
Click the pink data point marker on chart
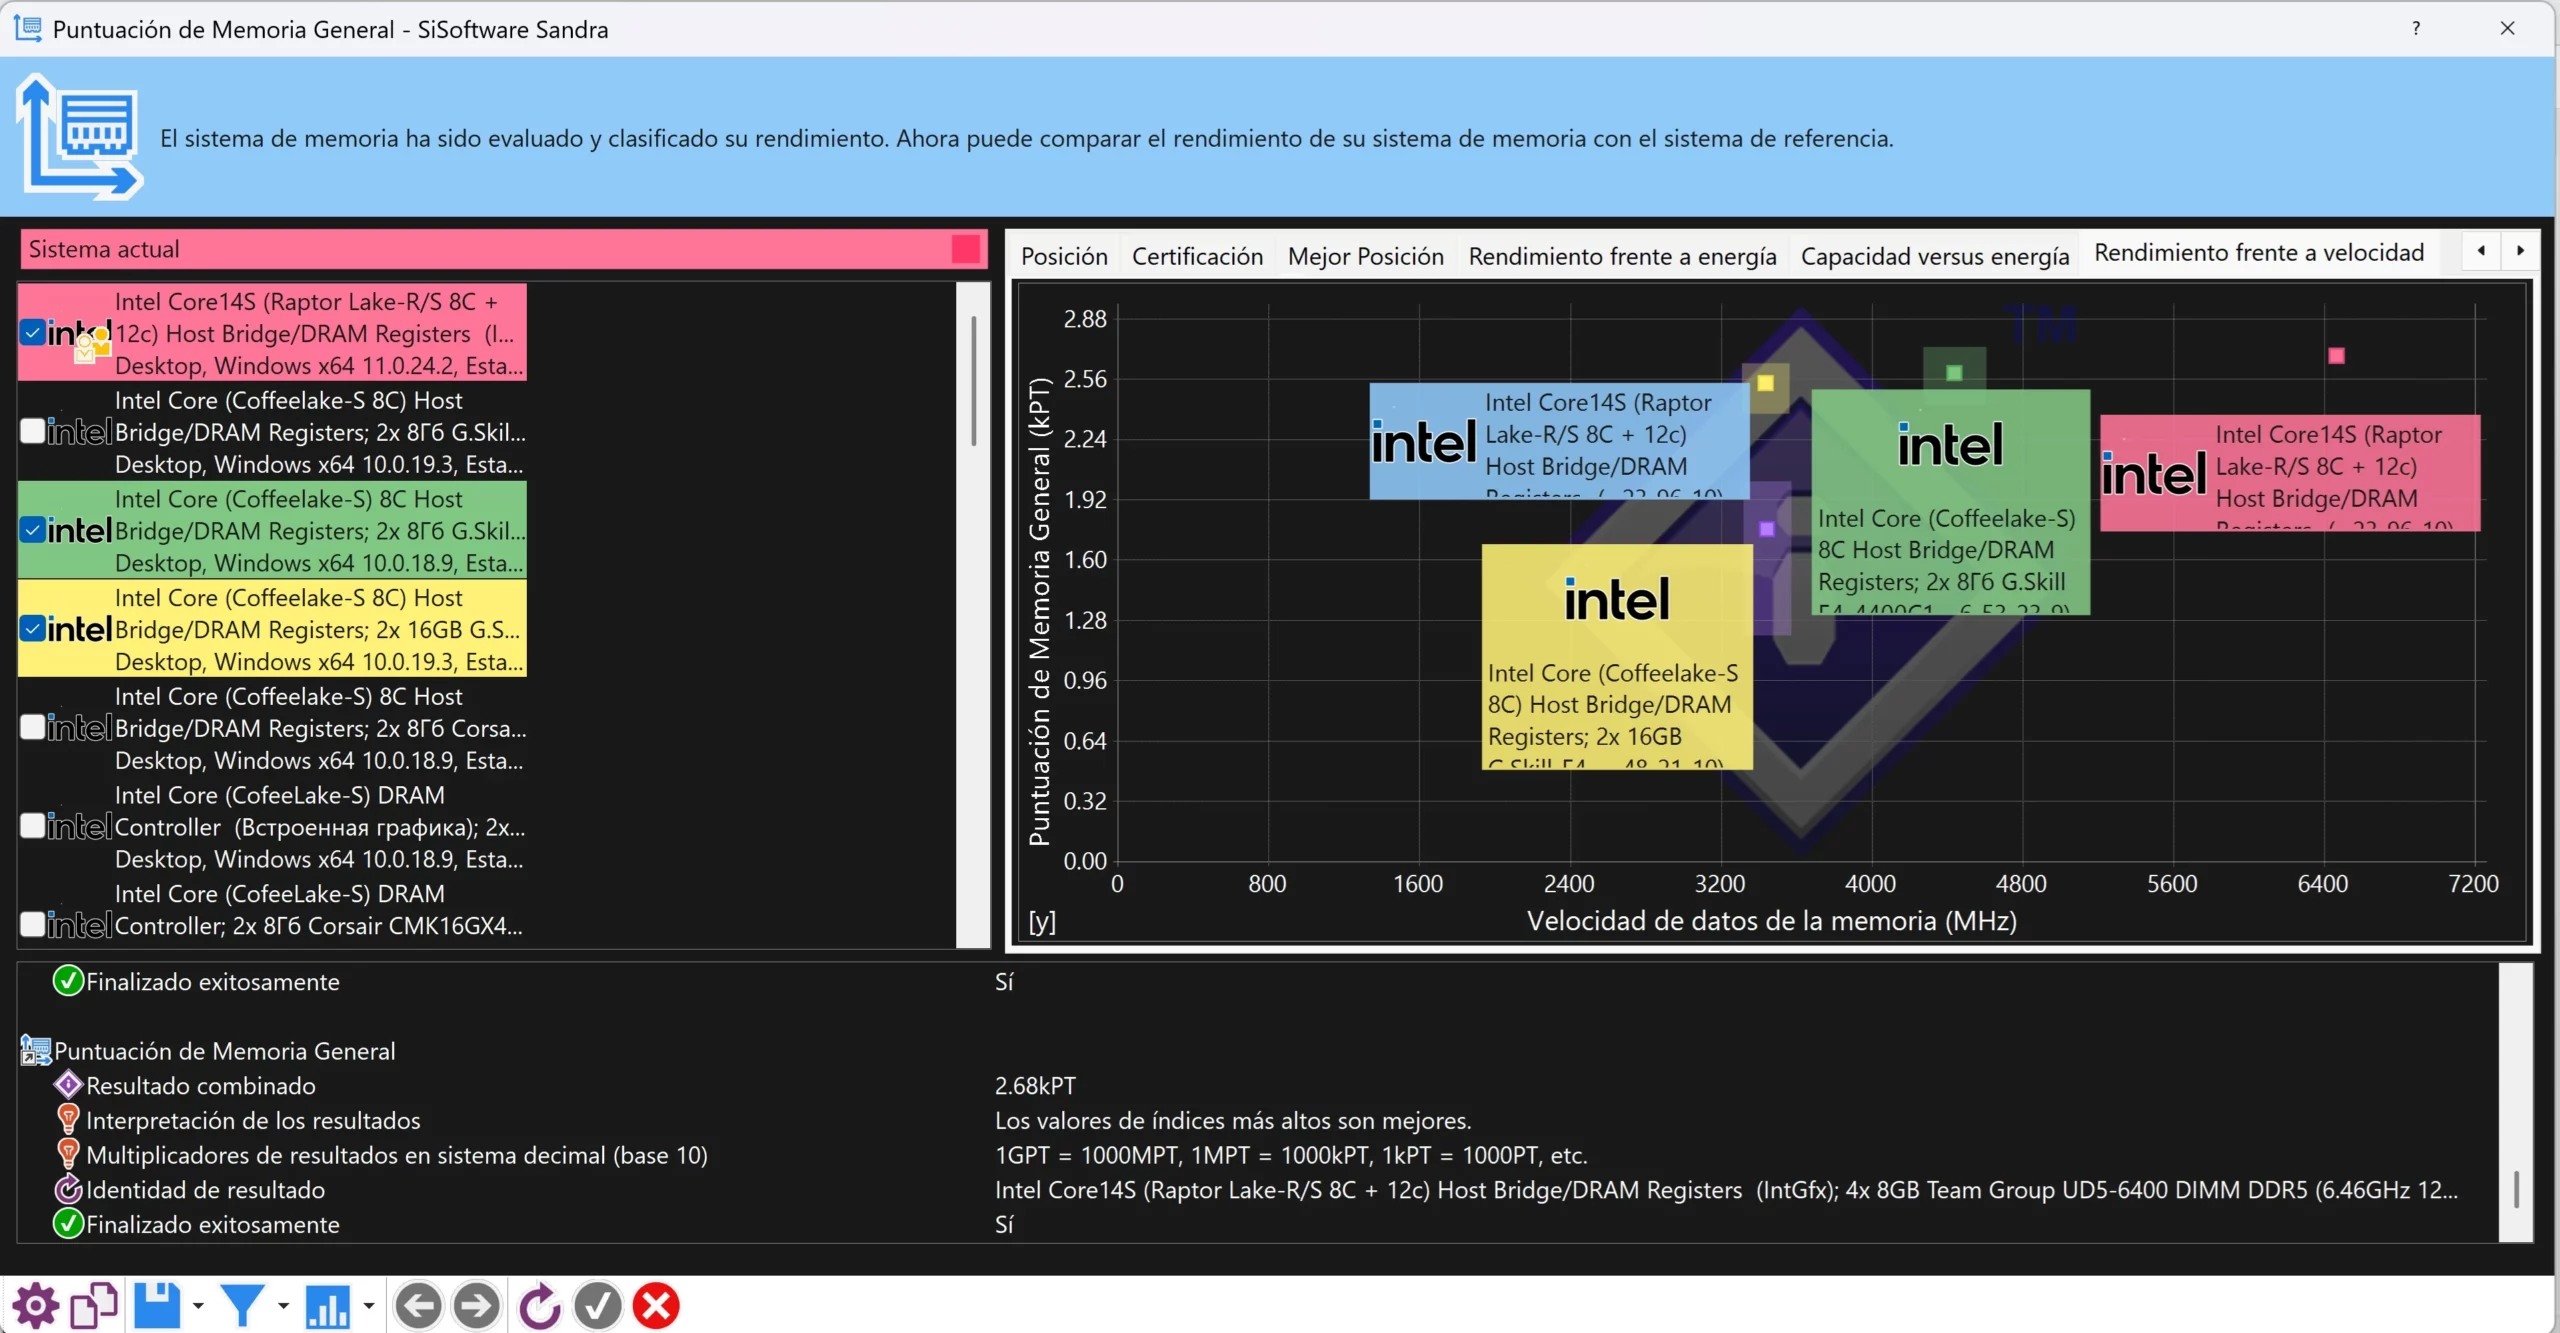click(2336, 355)
